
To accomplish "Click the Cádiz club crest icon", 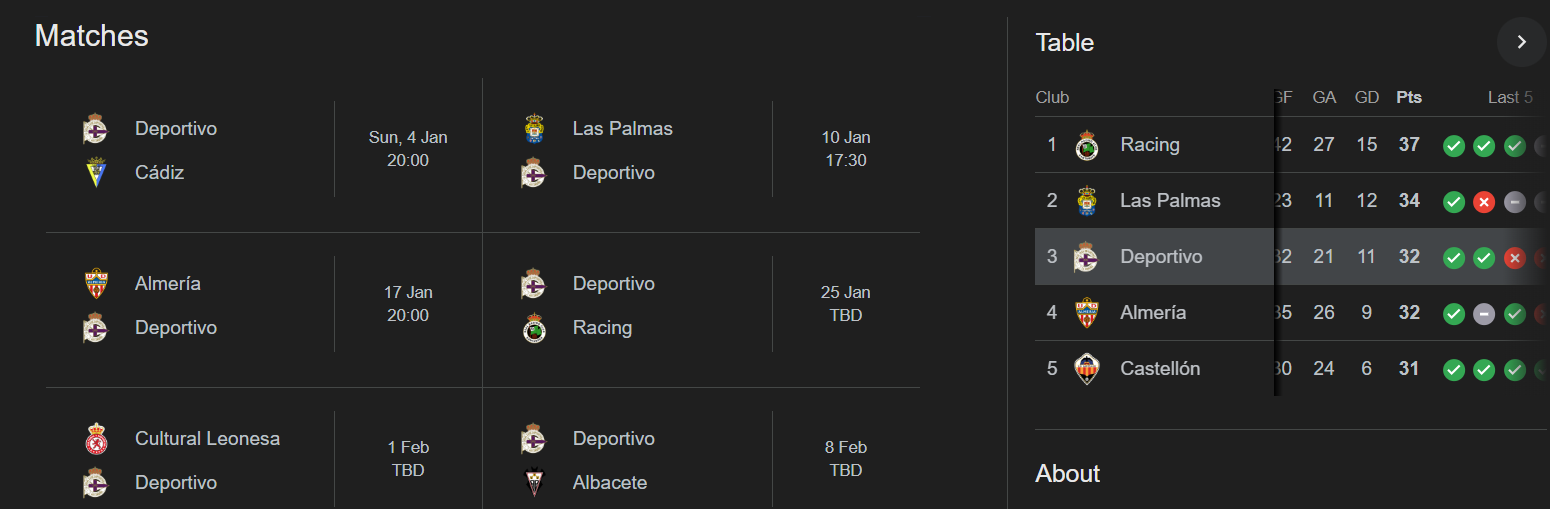I will [95, 172].
